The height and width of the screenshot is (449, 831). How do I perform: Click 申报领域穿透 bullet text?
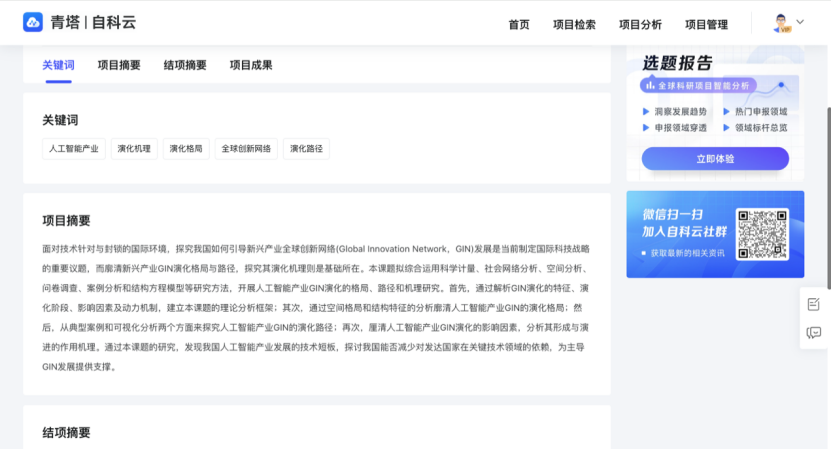tap(680, 128)
